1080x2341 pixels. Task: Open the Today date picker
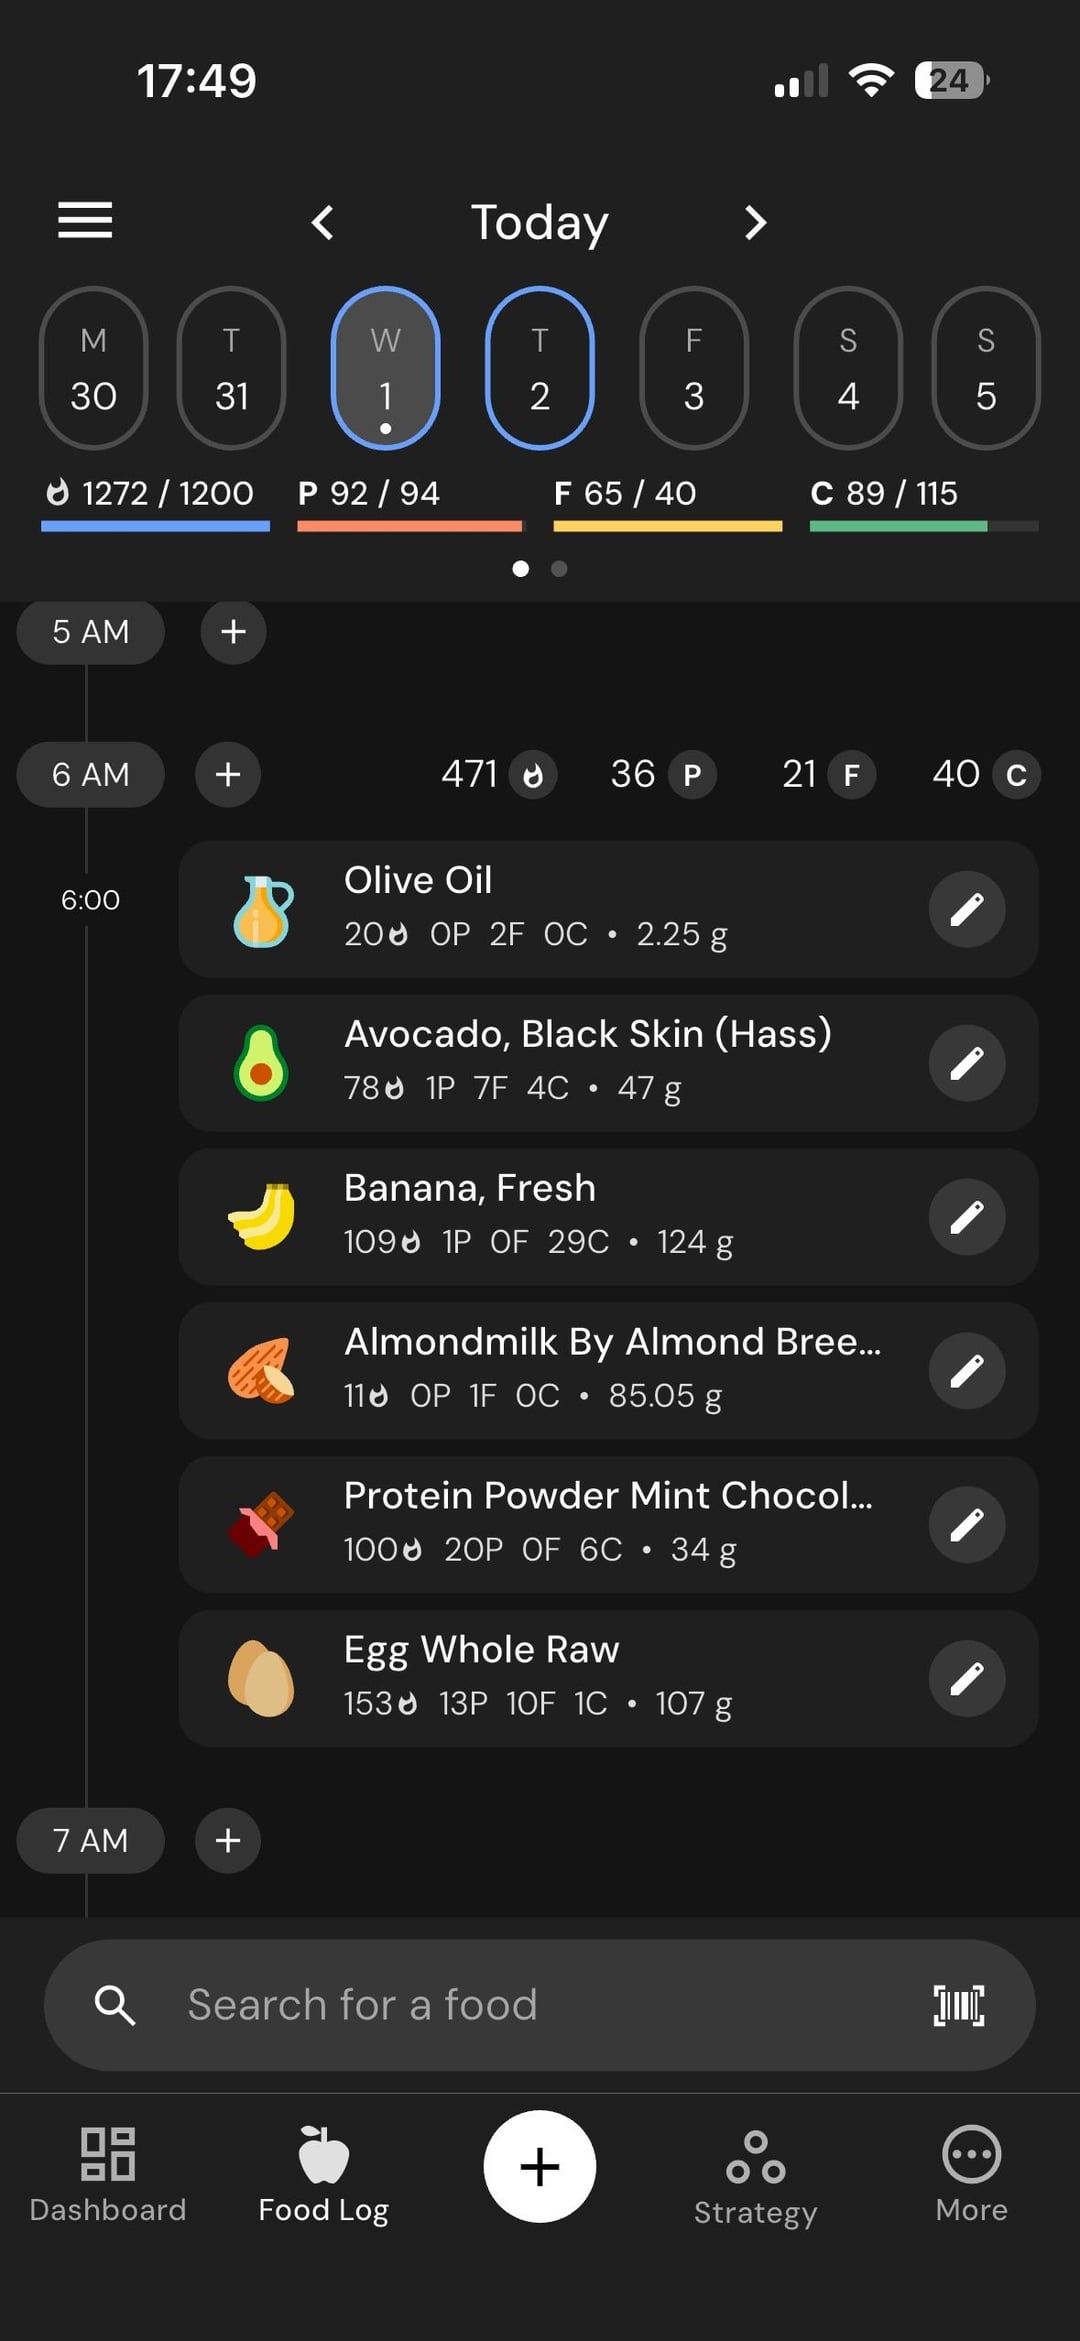539,222
